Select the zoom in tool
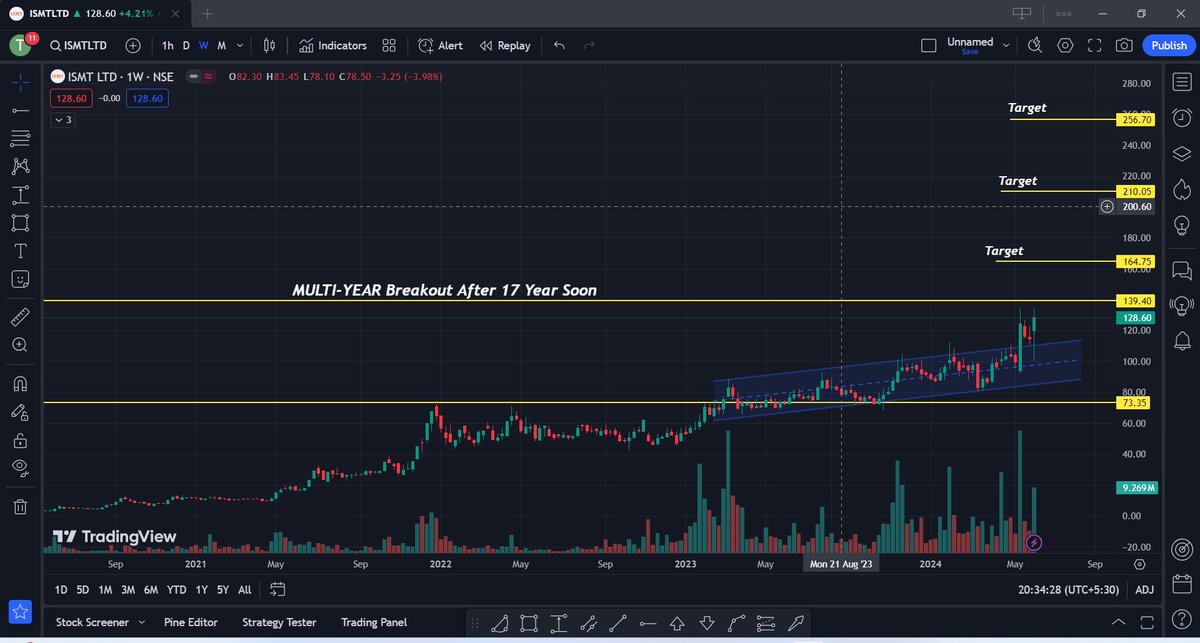This screenshot has height=643, width=1200. click(x=21, y=345)
